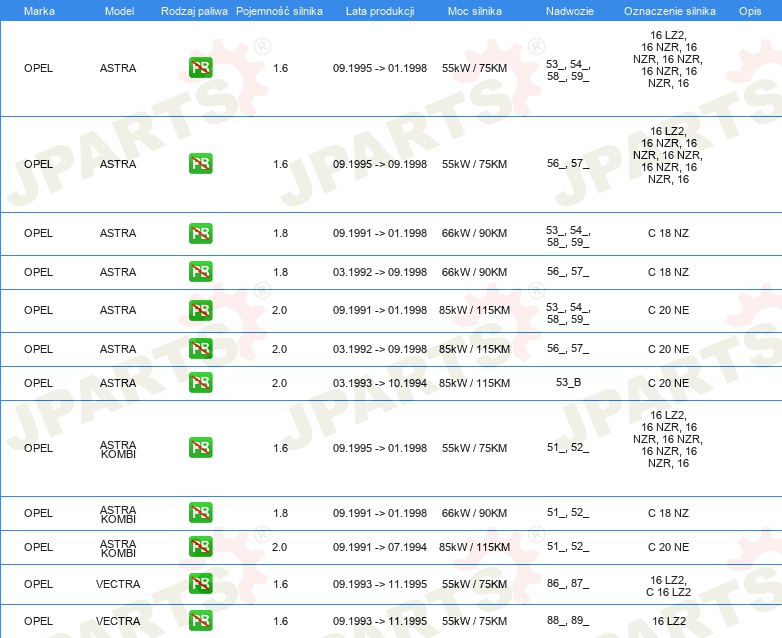Select the 09.1991 -> 07.1994 date cell
782x638 pixels.
[x=380, y=547]
